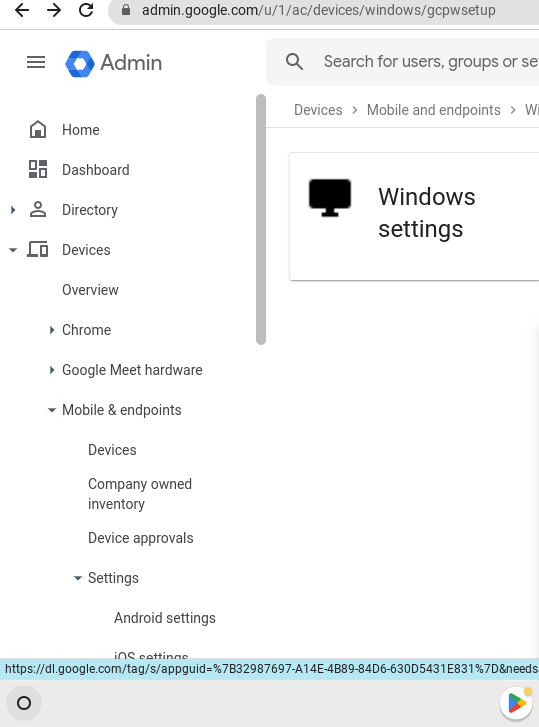Viewport: 539px width, 727px height.
Task: Collapse the Settings subsection arrow
Action: (x=78, y=578)
